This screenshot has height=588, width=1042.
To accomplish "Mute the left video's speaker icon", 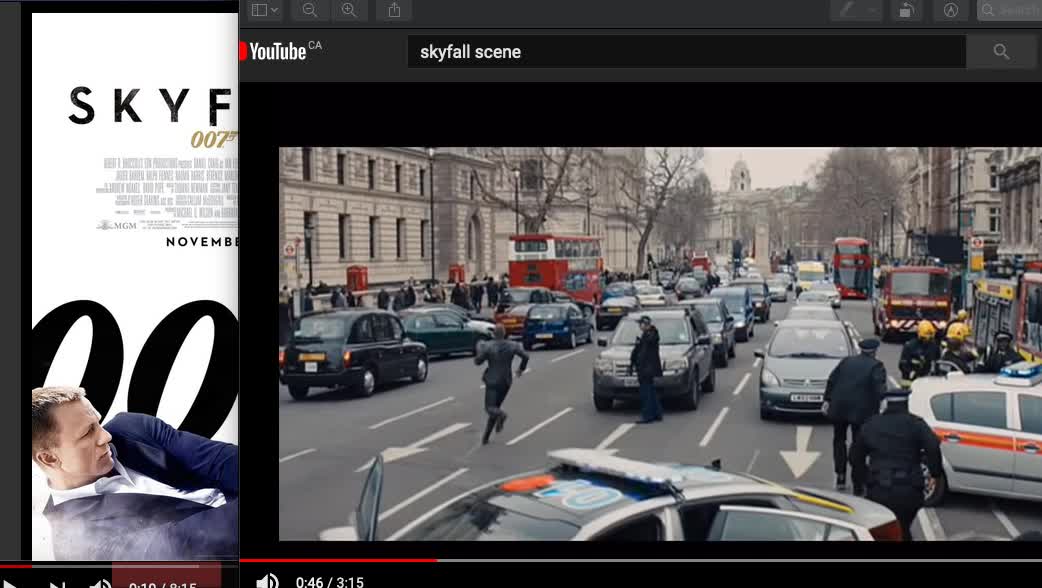I will (x=100, y=585).
